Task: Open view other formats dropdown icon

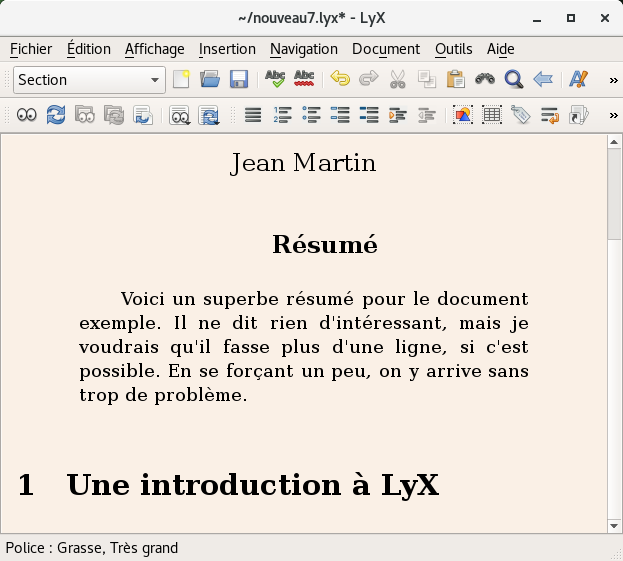Action: [x=180, y=115]
